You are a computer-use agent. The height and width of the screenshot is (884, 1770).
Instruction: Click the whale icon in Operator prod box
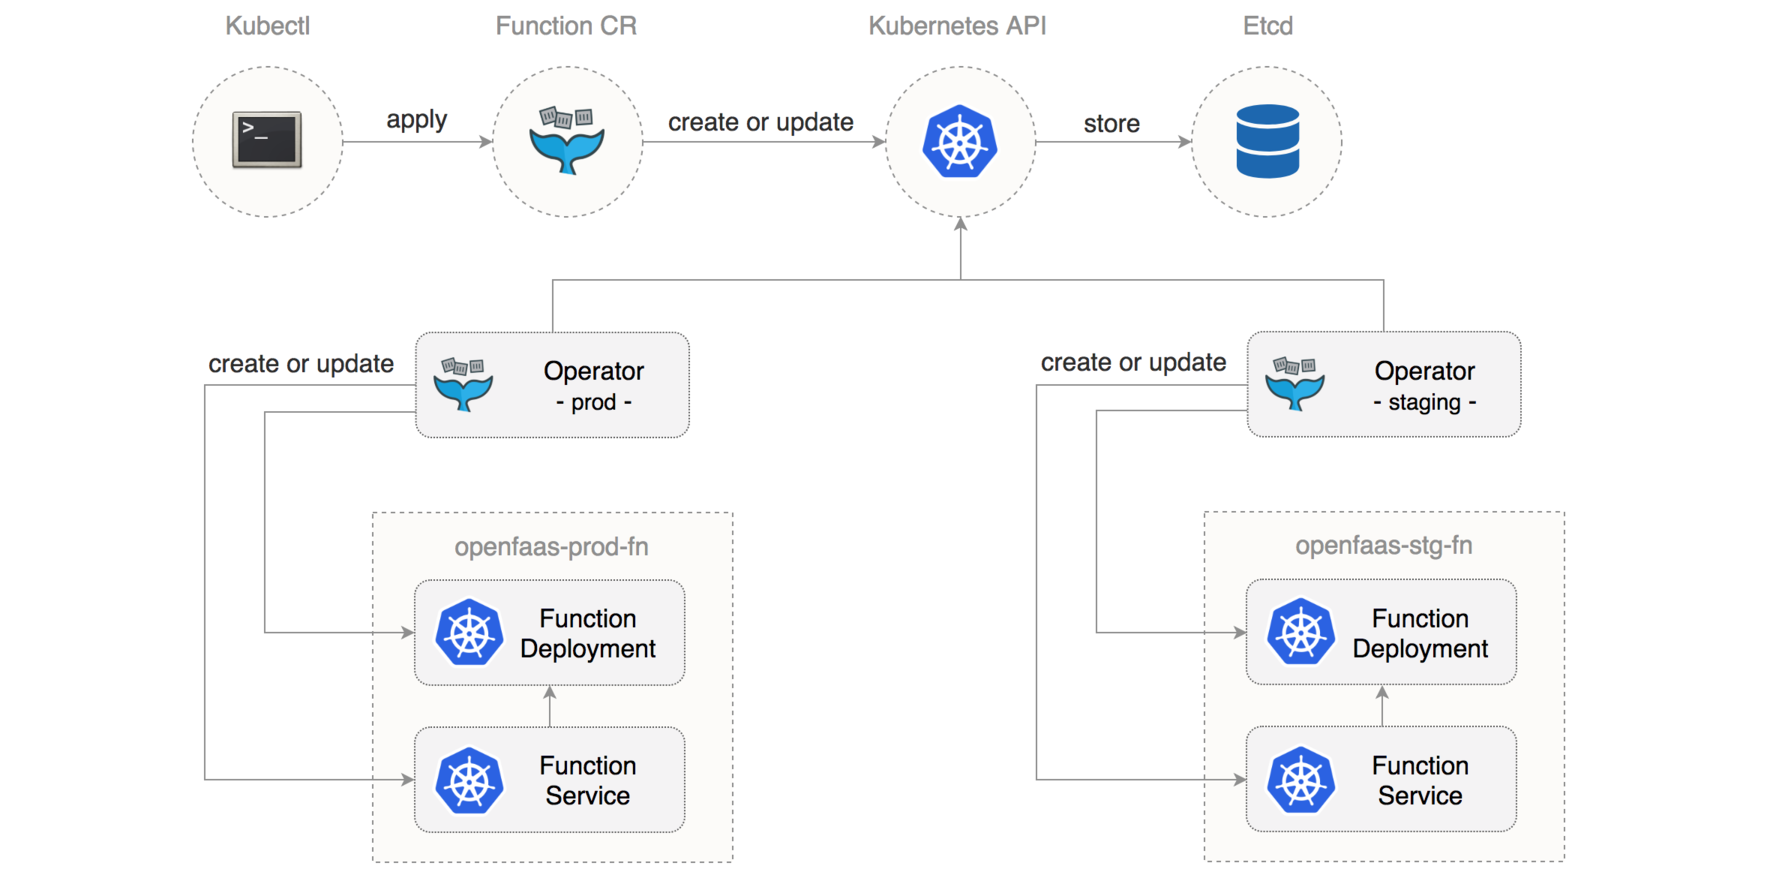click(x=463, y=384)
